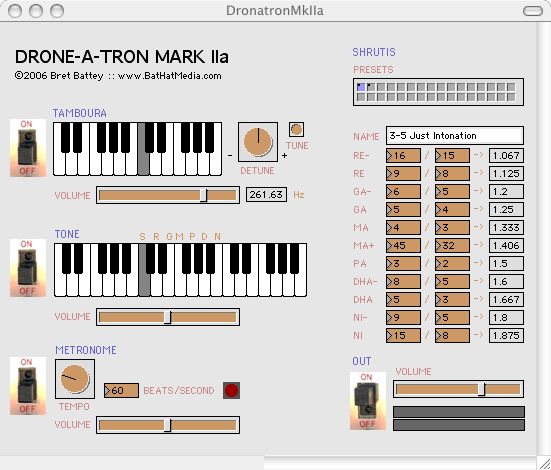Click the RE- ratio result 1.067
The width and height of the screenshot is (551, 470).
point(506,155)
